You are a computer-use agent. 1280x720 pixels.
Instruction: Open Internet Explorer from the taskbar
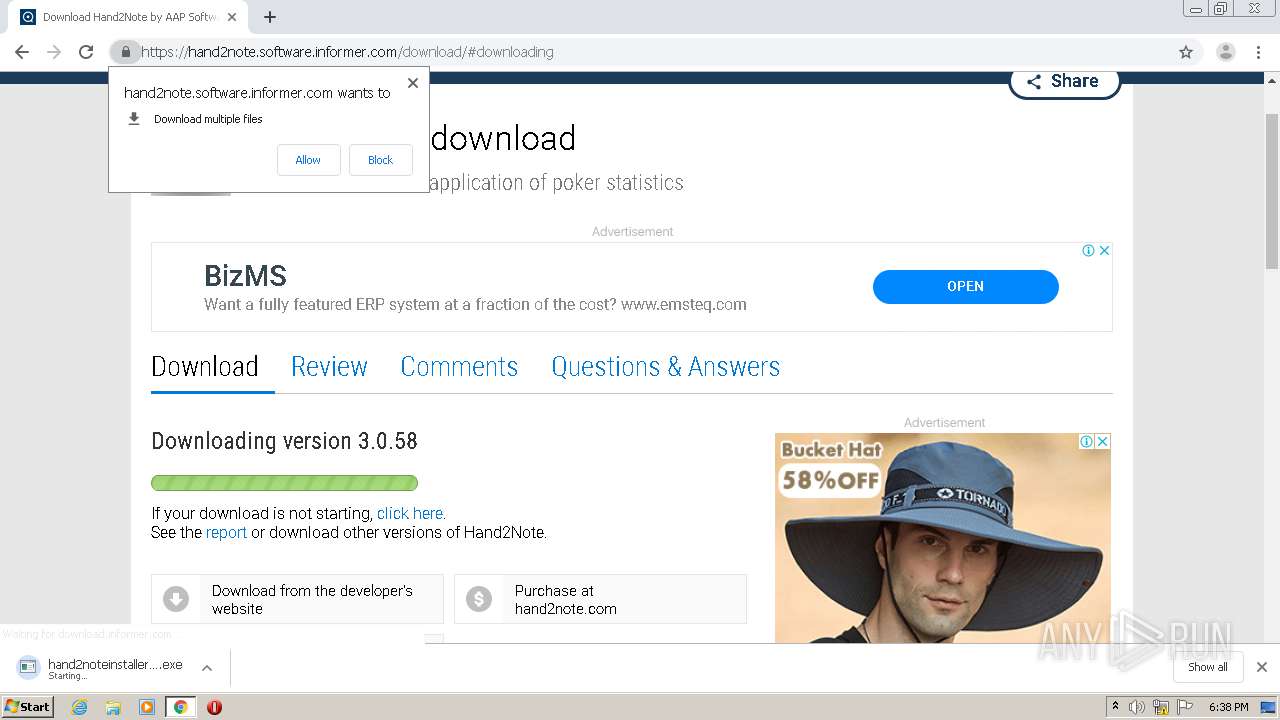pos(79,707)
